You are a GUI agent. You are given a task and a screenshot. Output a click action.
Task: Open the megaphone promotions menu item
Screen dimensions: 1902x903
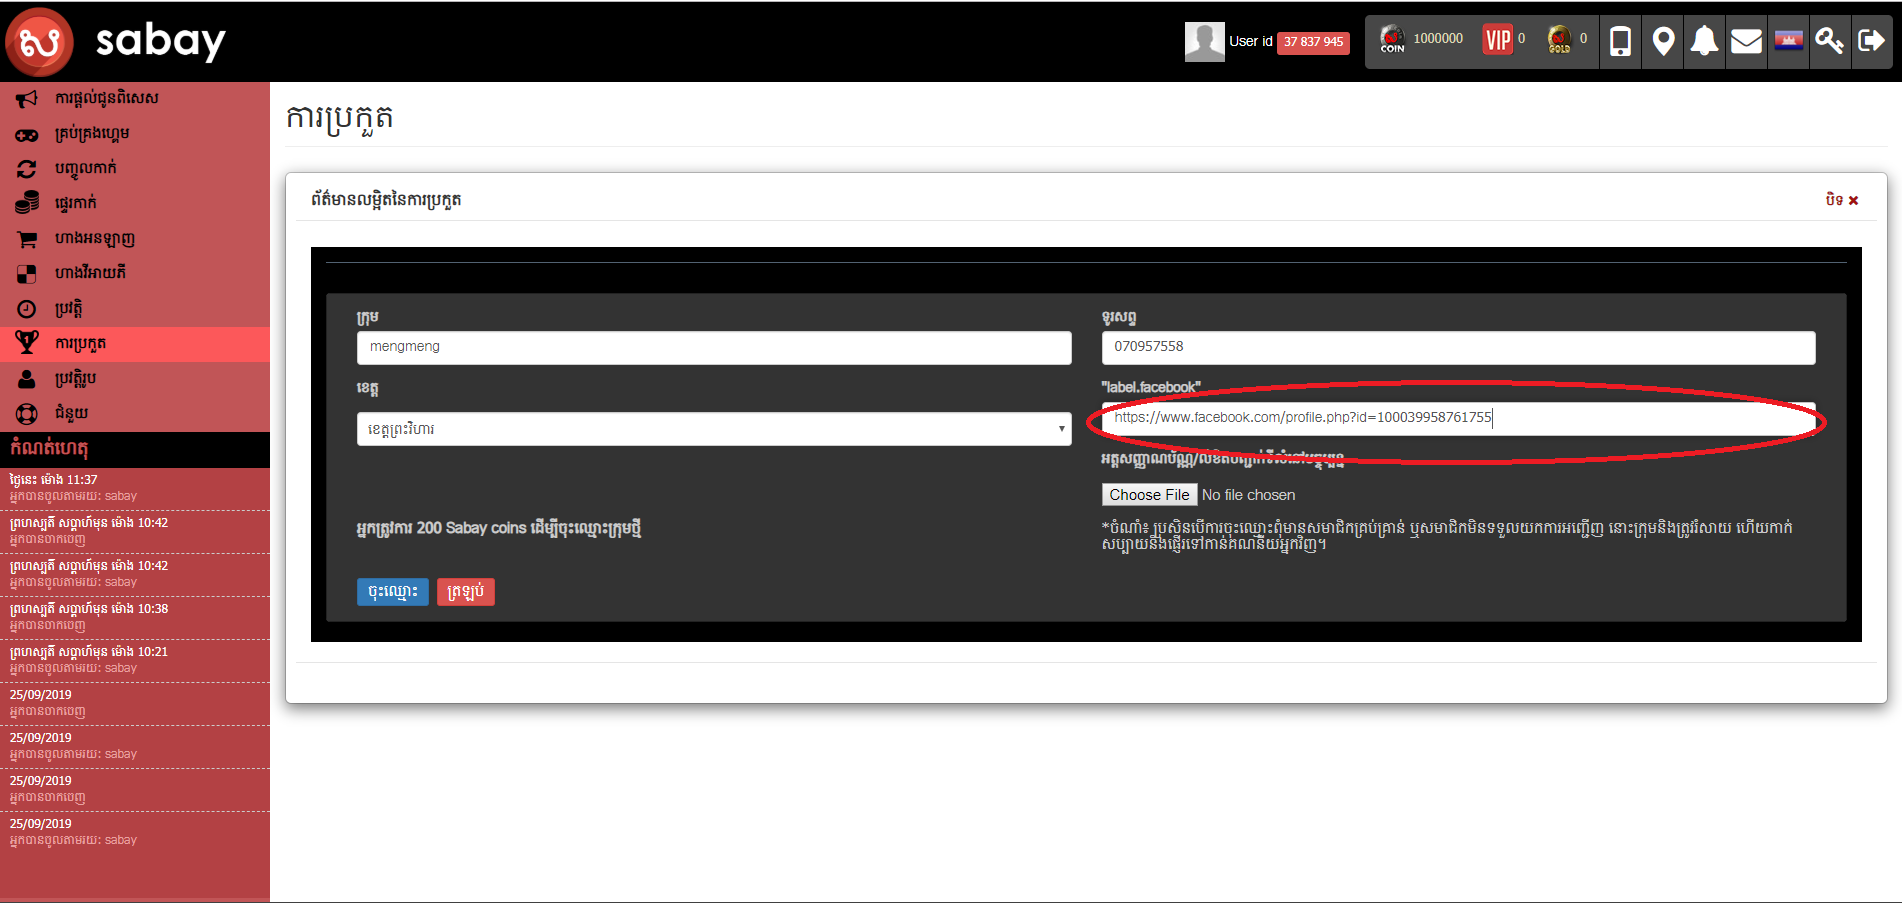(106, 98)
